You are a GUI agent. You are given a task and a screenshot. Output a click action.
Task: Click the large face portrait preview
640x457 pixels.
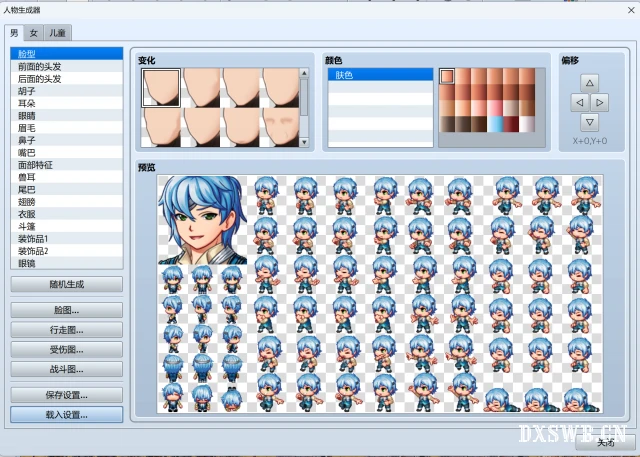(x=201, y=220)
